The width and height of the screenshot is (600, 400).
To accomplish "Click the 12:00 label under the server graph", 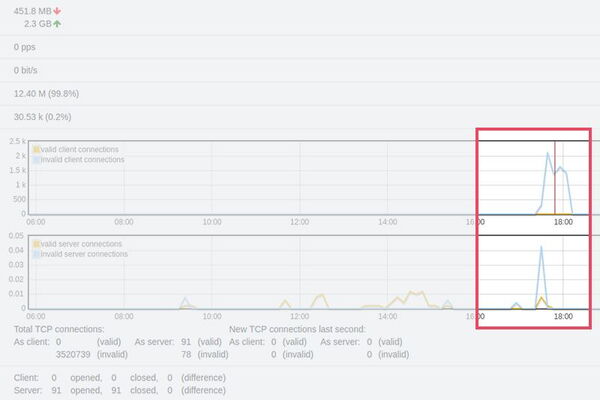I will [x=299, y=316].
